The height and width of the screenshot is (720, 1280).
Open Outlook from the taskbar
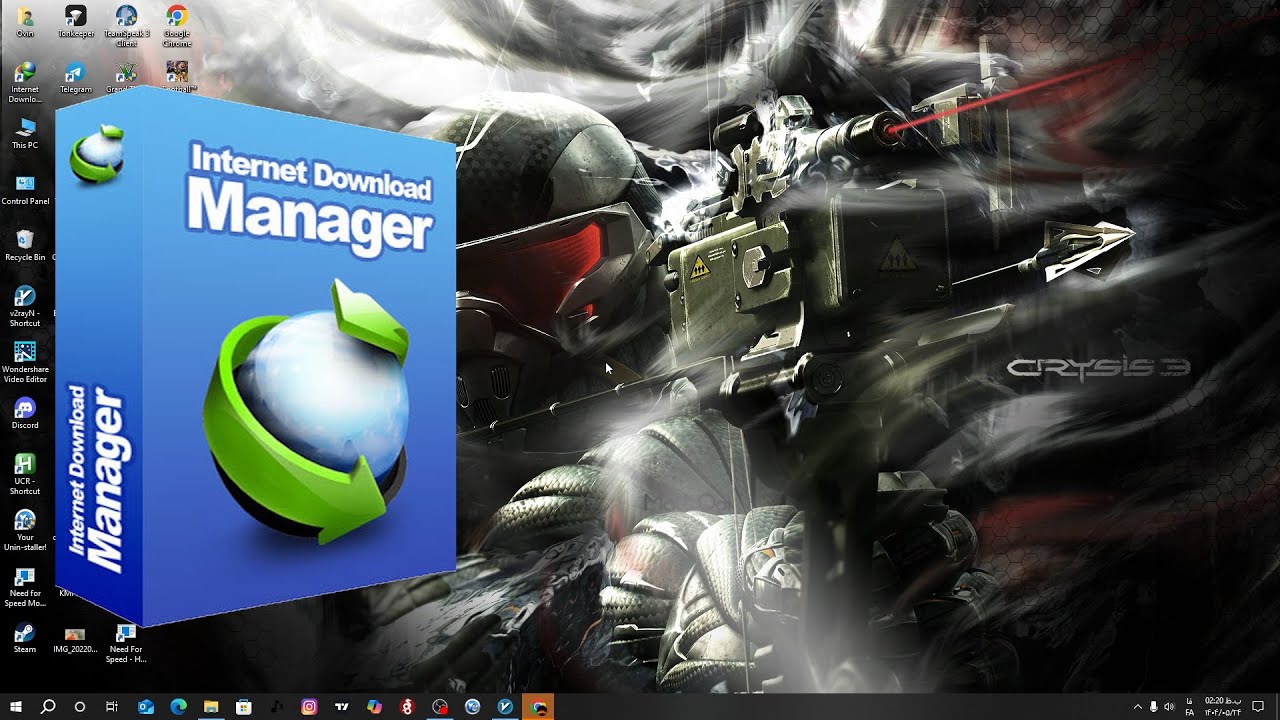[x=145, y=707]
